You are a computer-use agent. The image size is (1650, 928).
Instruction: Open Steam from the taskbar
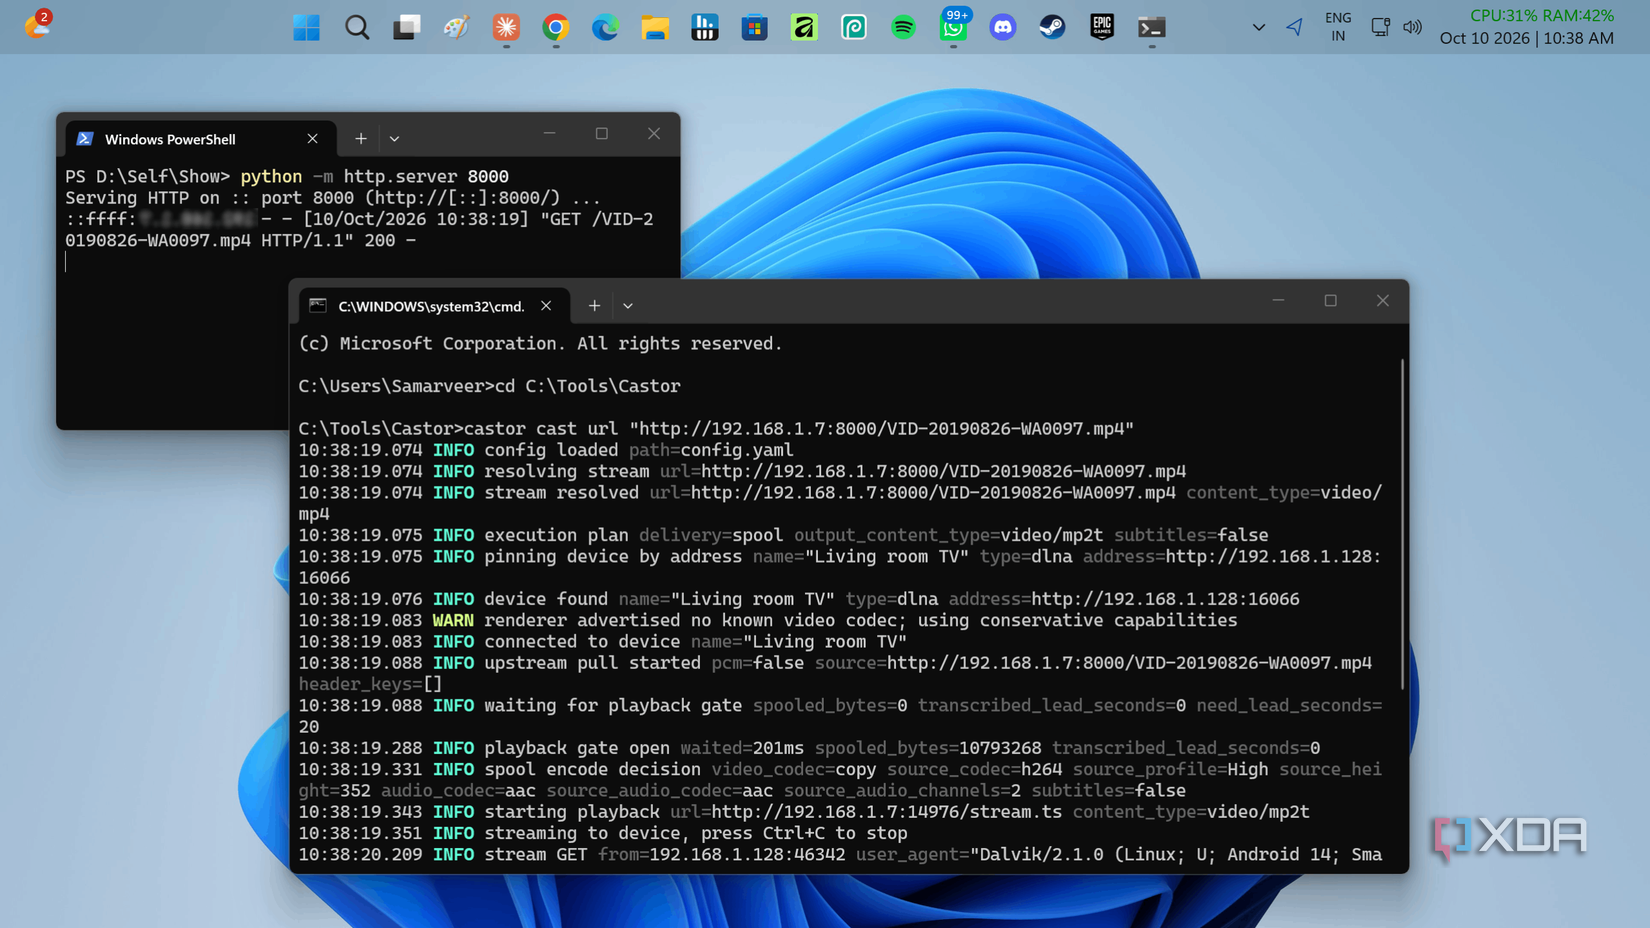point(1052,27)
